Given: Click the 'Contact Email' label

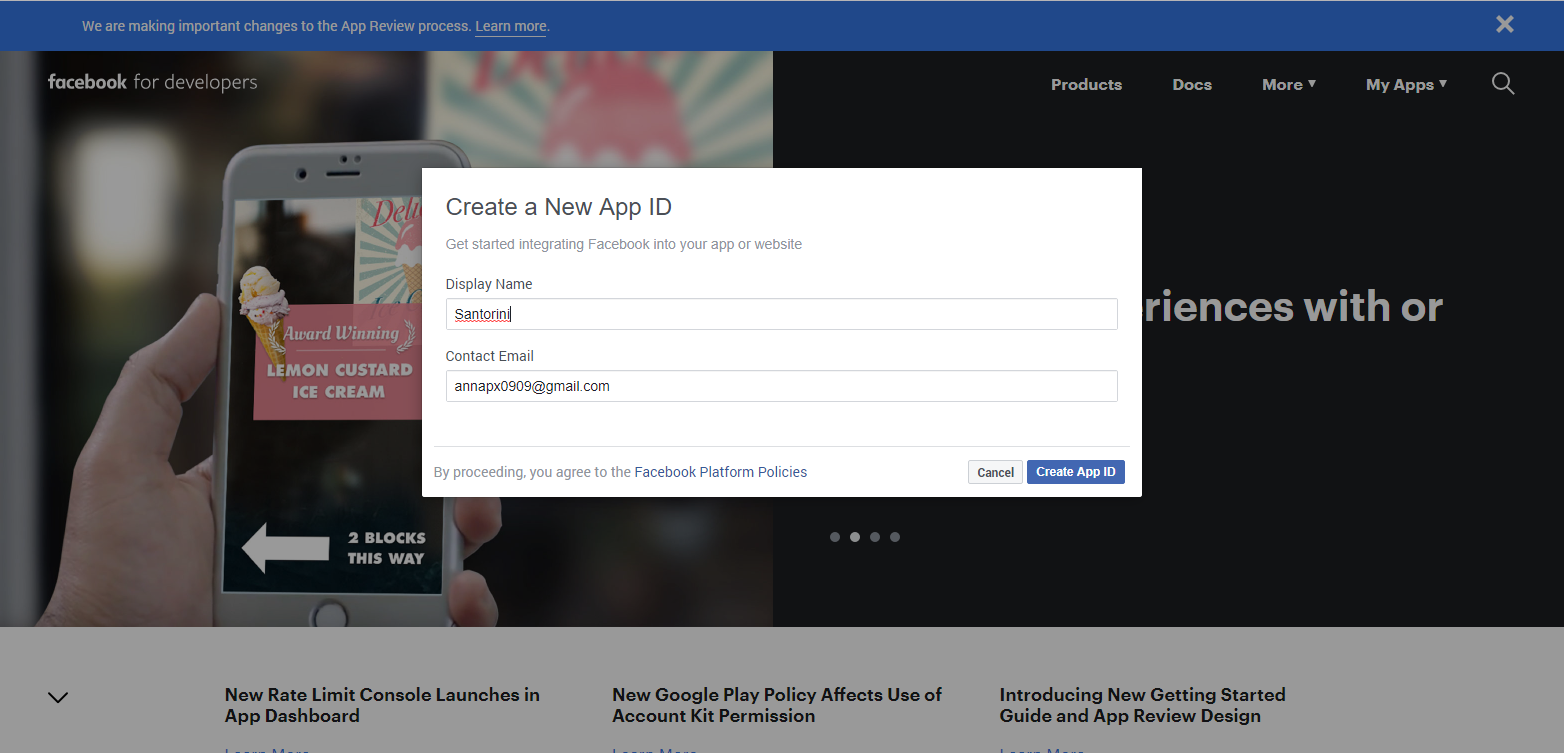Looking at the screenshot, I should pos(490,356).
